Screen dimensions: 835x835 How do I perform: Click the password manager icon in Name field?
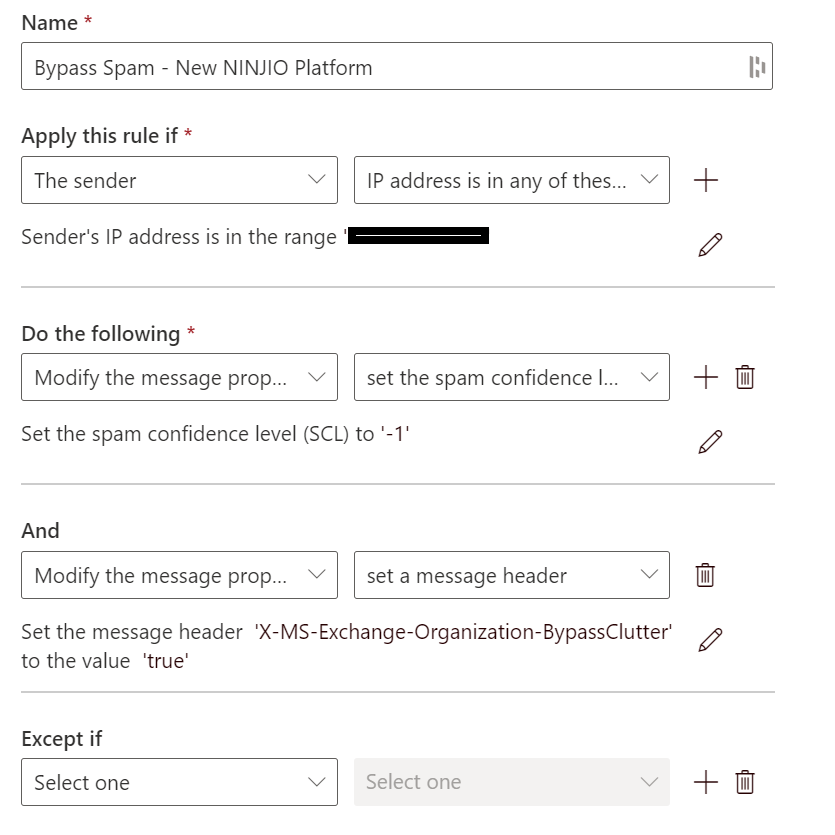click(756, 67)
